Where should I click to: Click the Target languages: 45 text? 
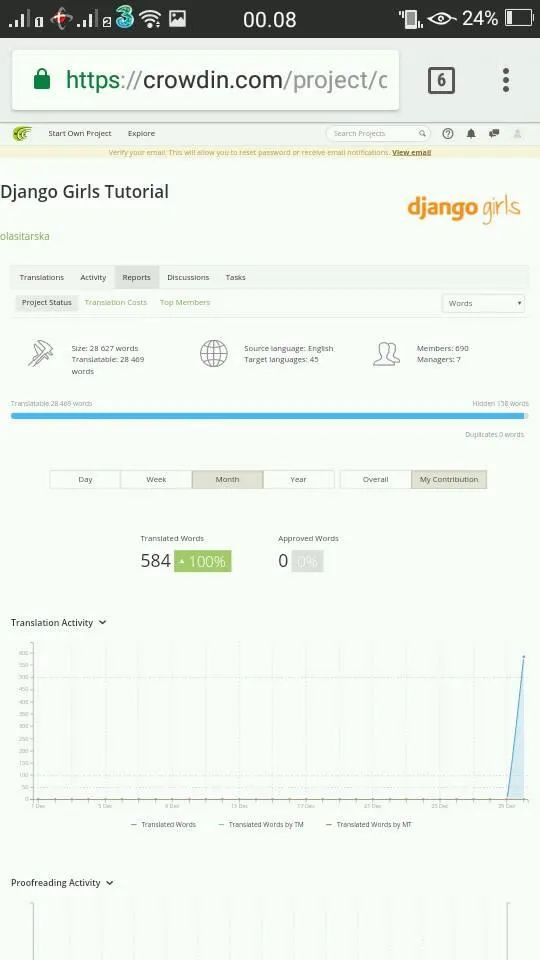tap(281, 359)
